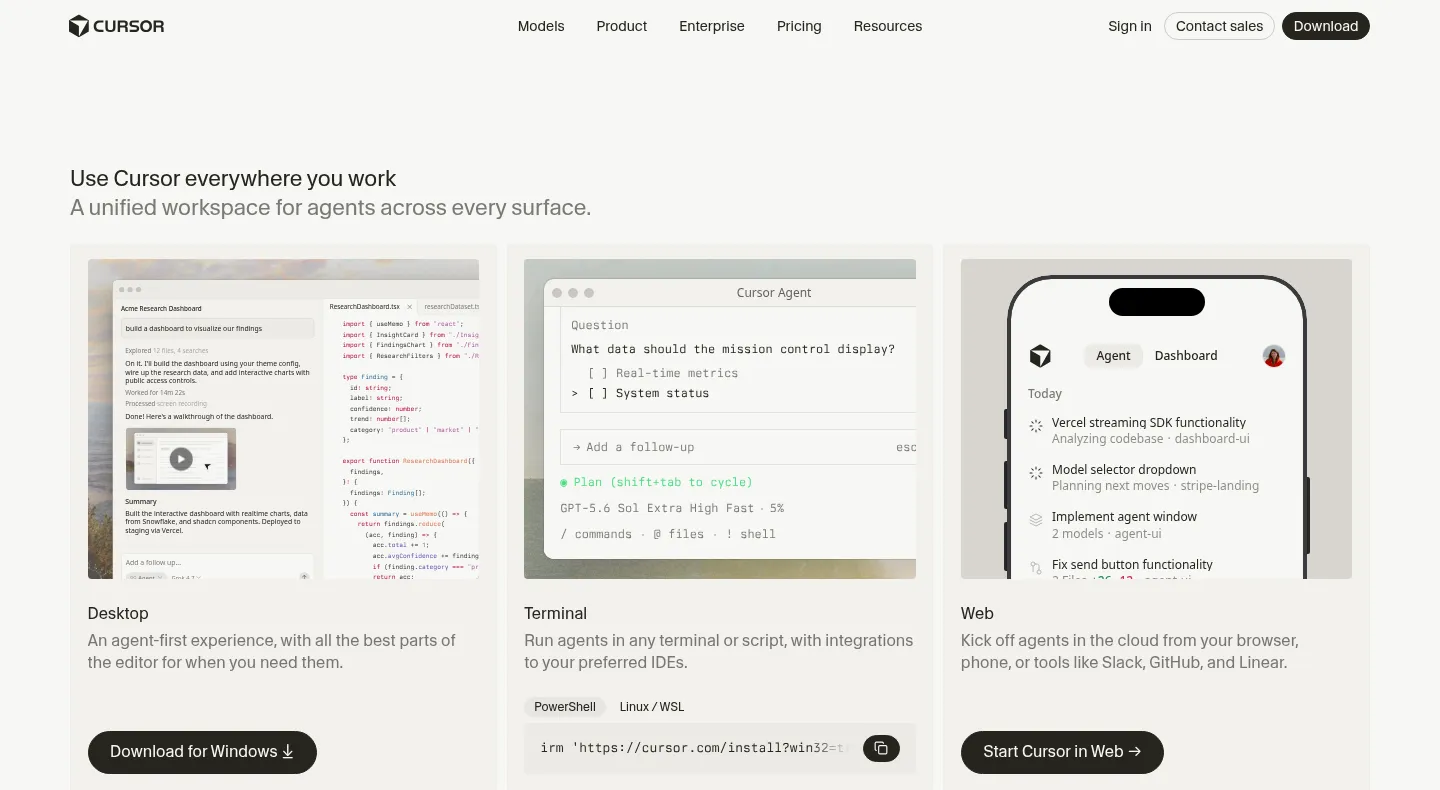
Task: Open the Product menu
Action: [622, 26]
